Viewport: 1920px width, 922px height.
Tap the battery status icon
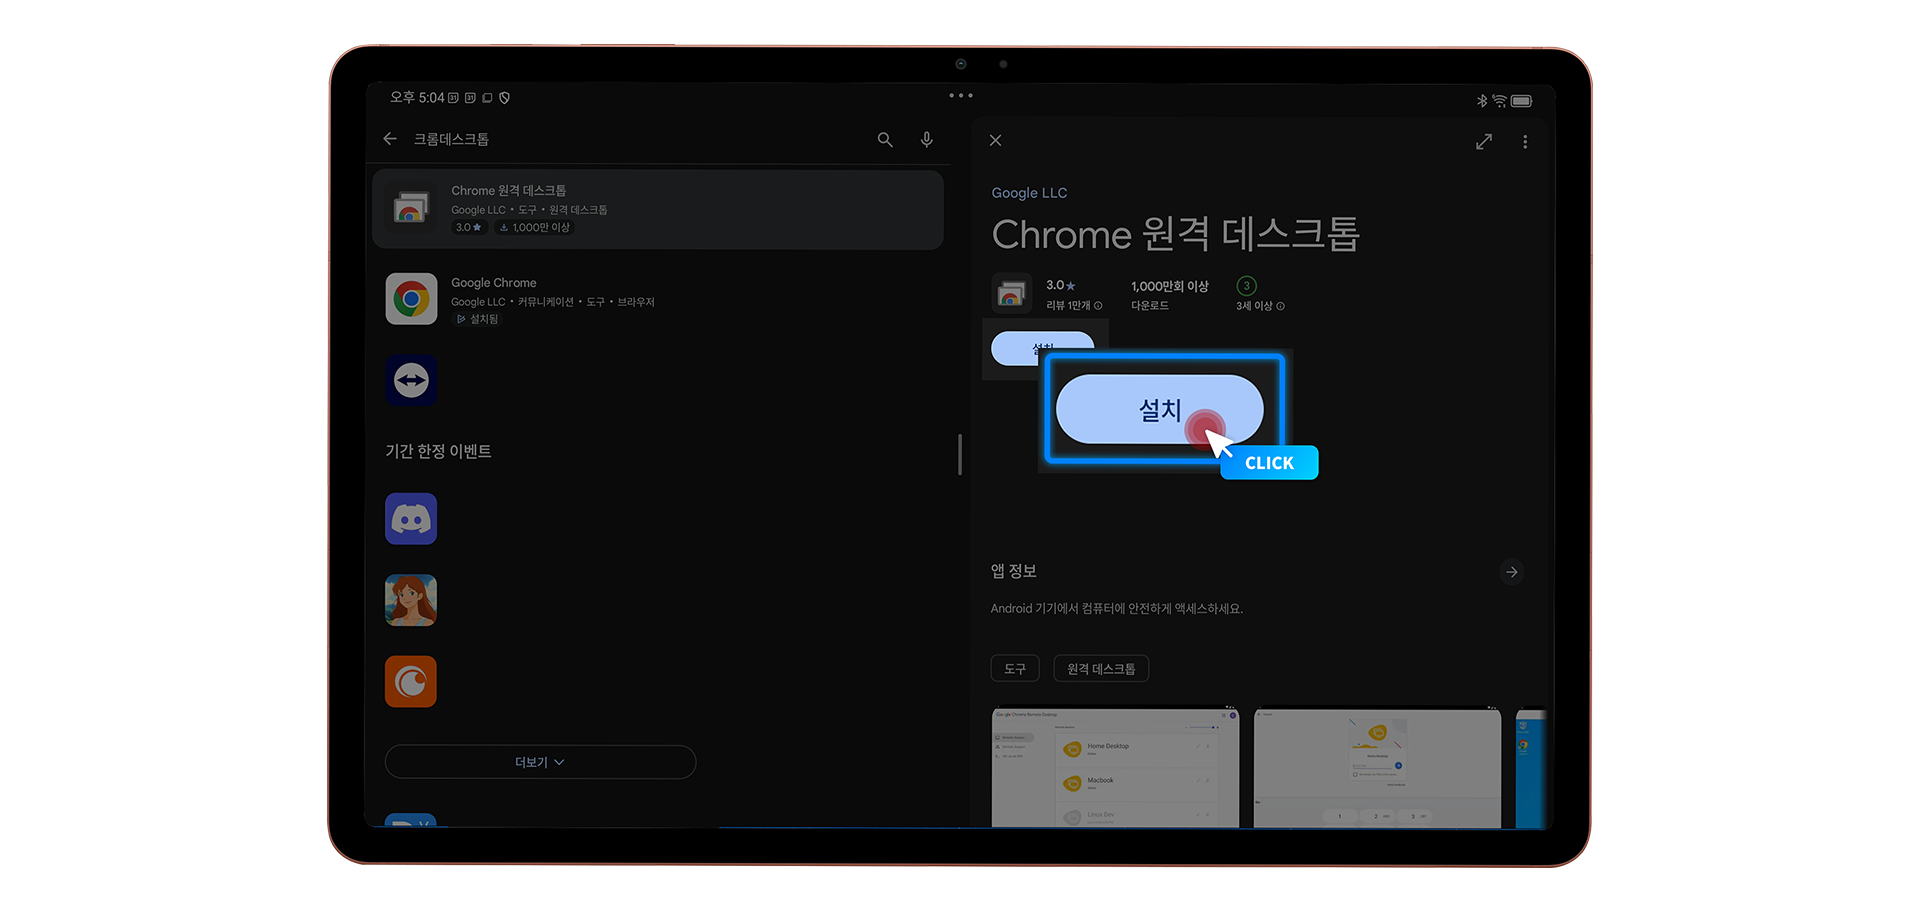point(1521,101)
